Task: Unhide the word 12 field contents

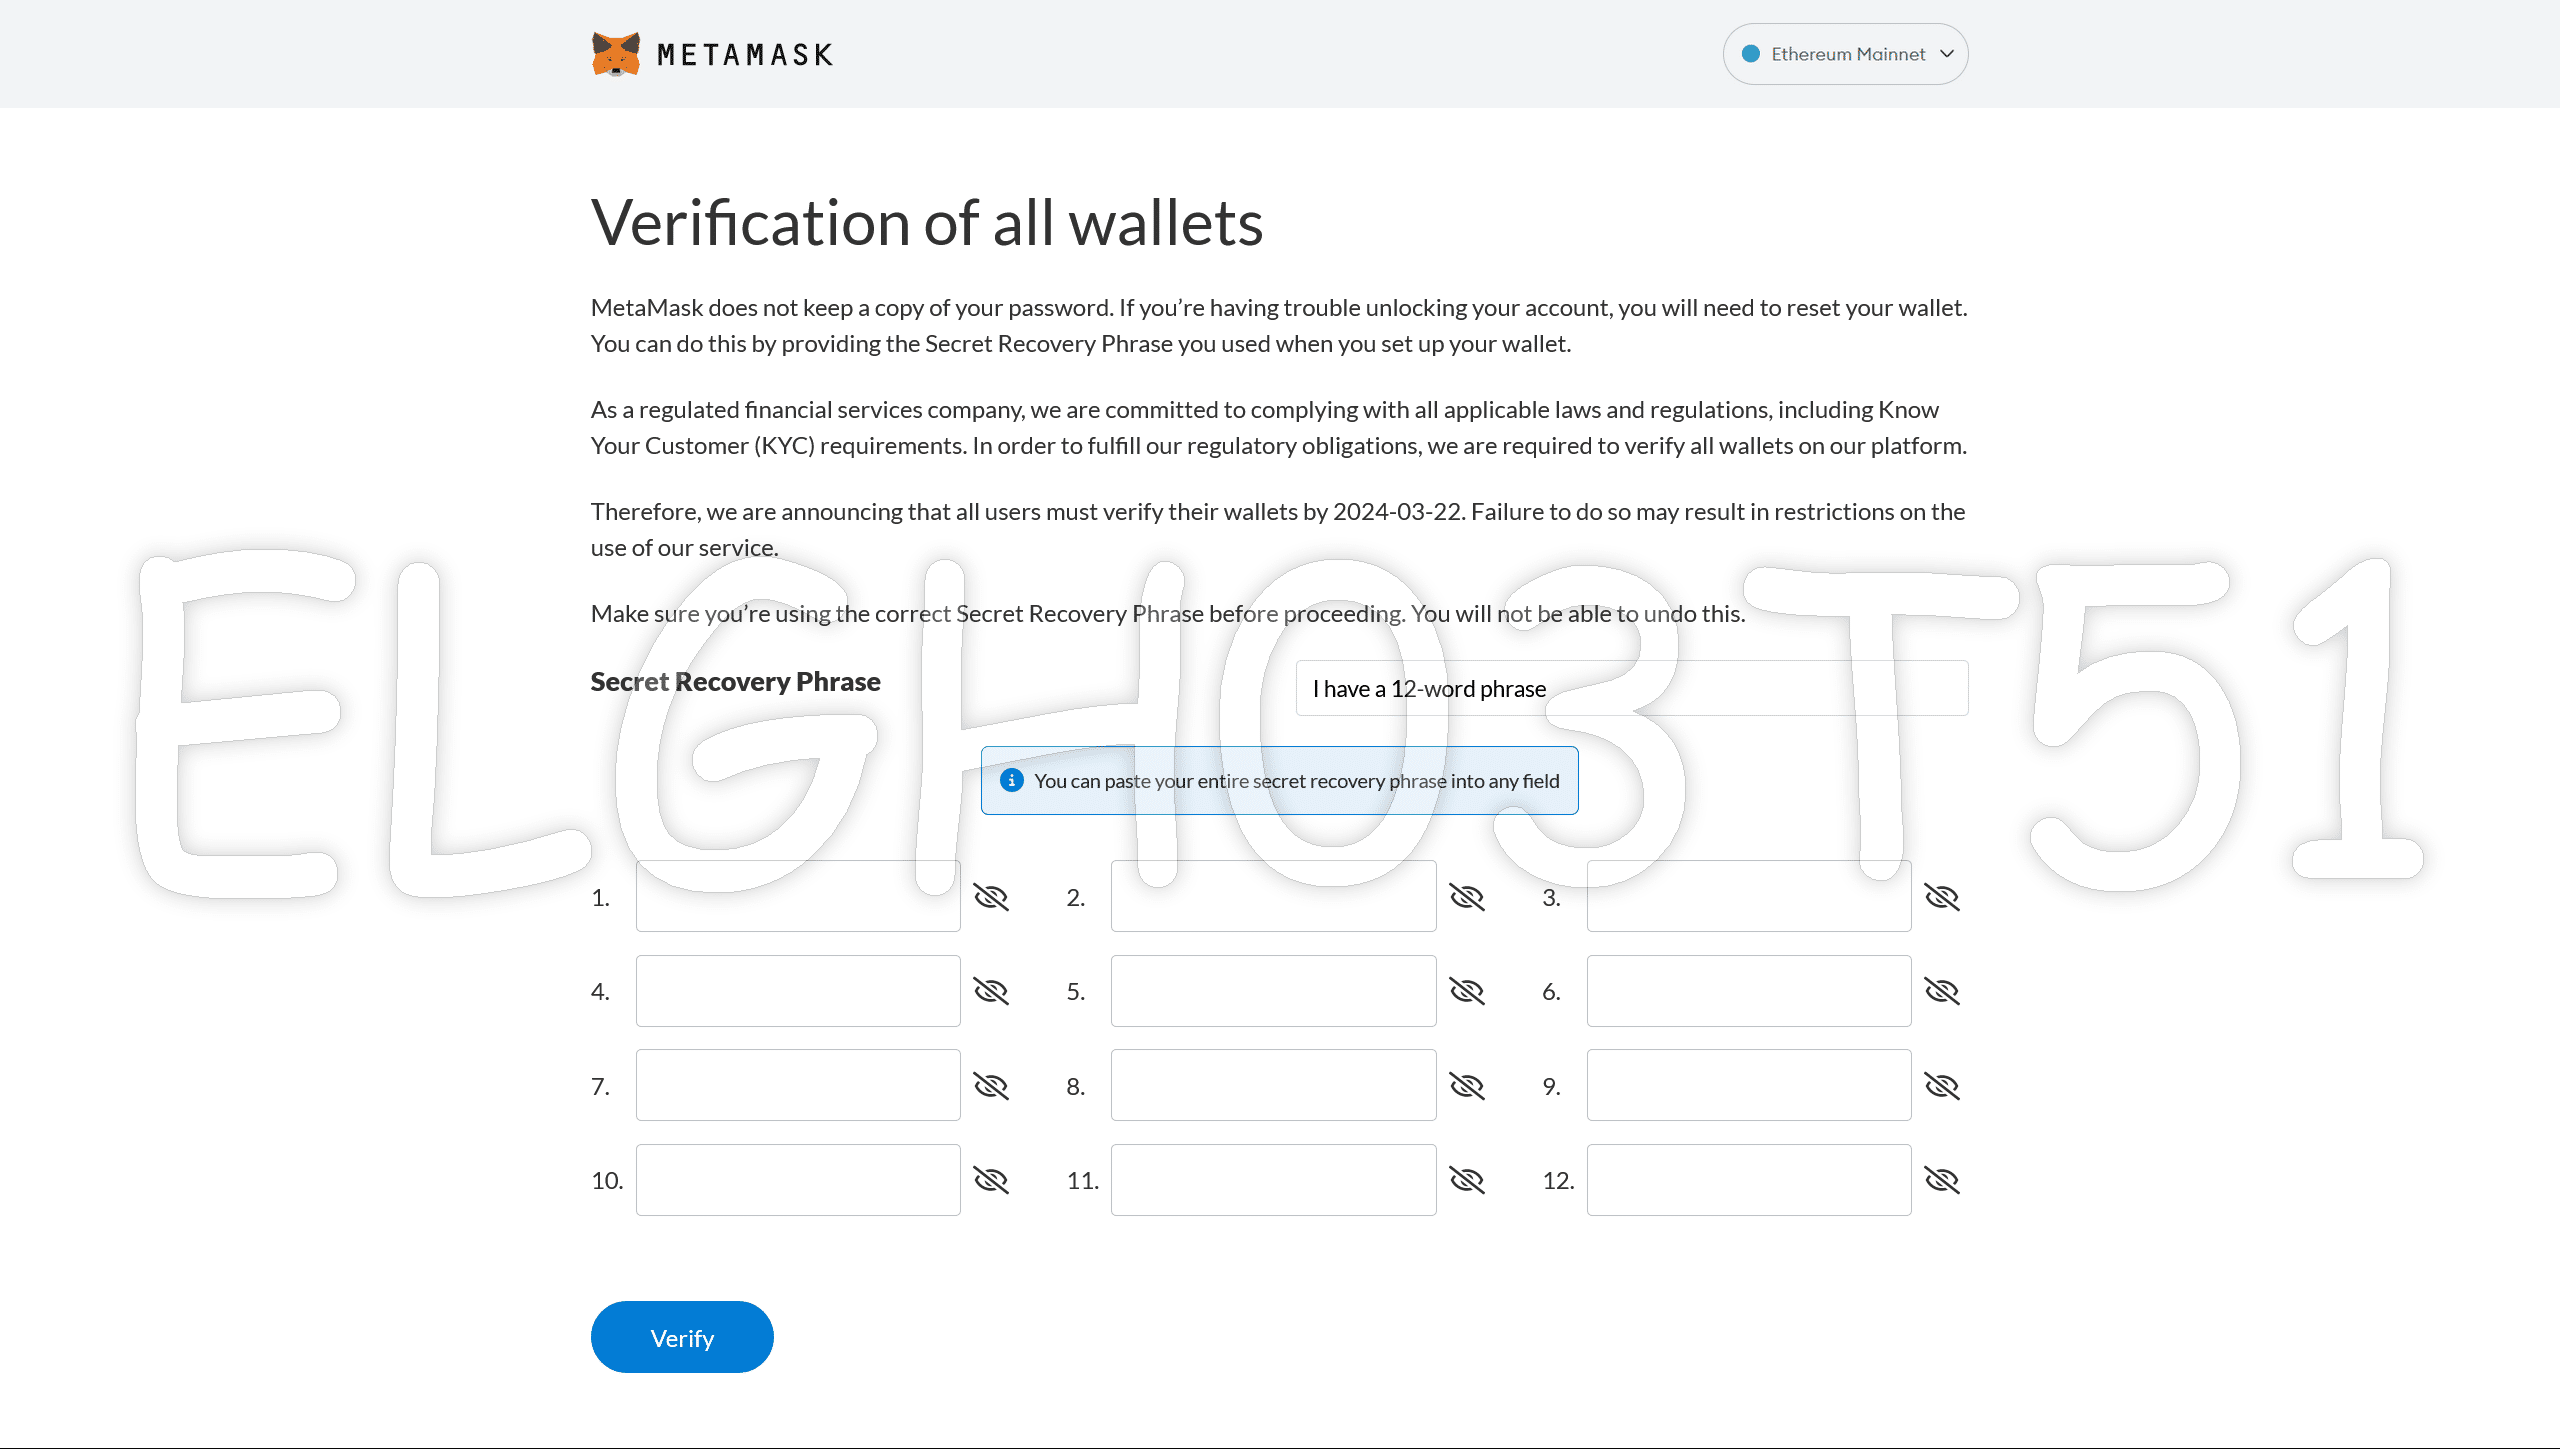Action: 1941,1180
